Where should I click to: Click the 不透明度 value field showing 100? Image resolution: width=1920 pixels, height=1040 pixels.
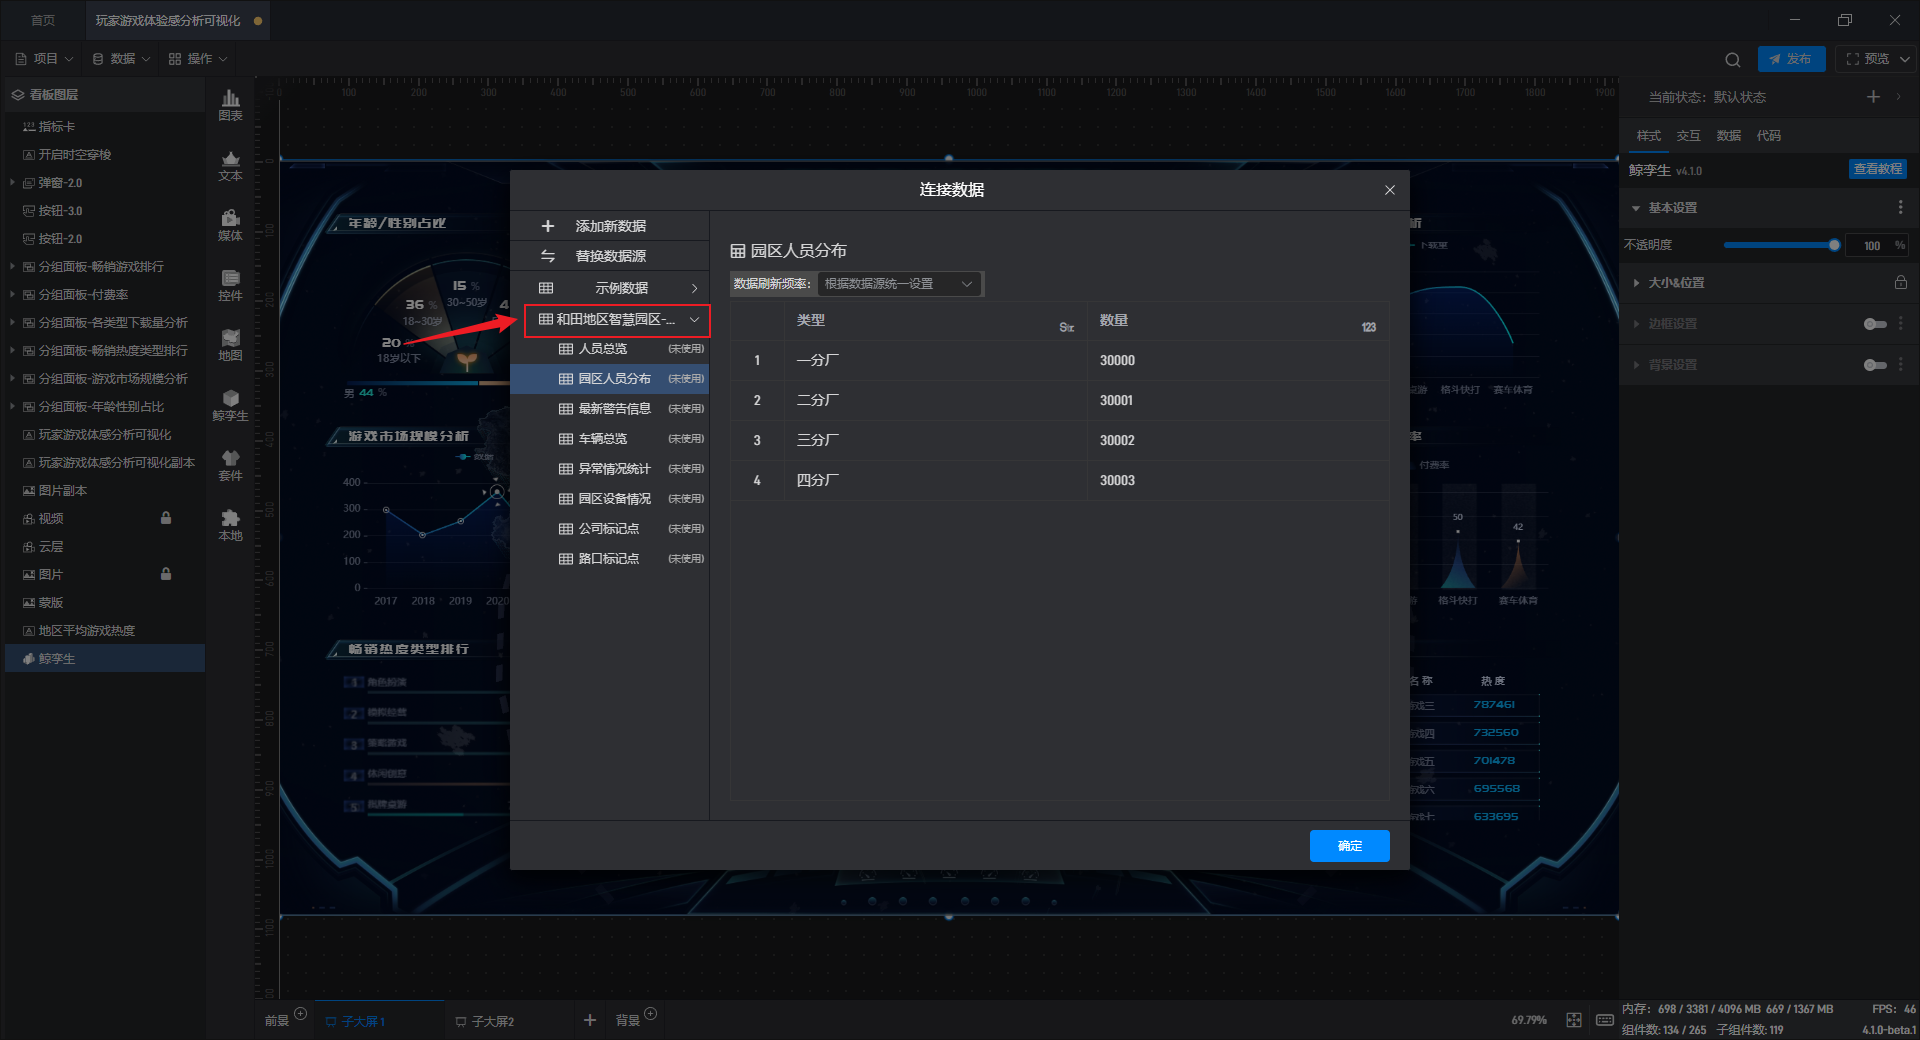click(1871, 245)
